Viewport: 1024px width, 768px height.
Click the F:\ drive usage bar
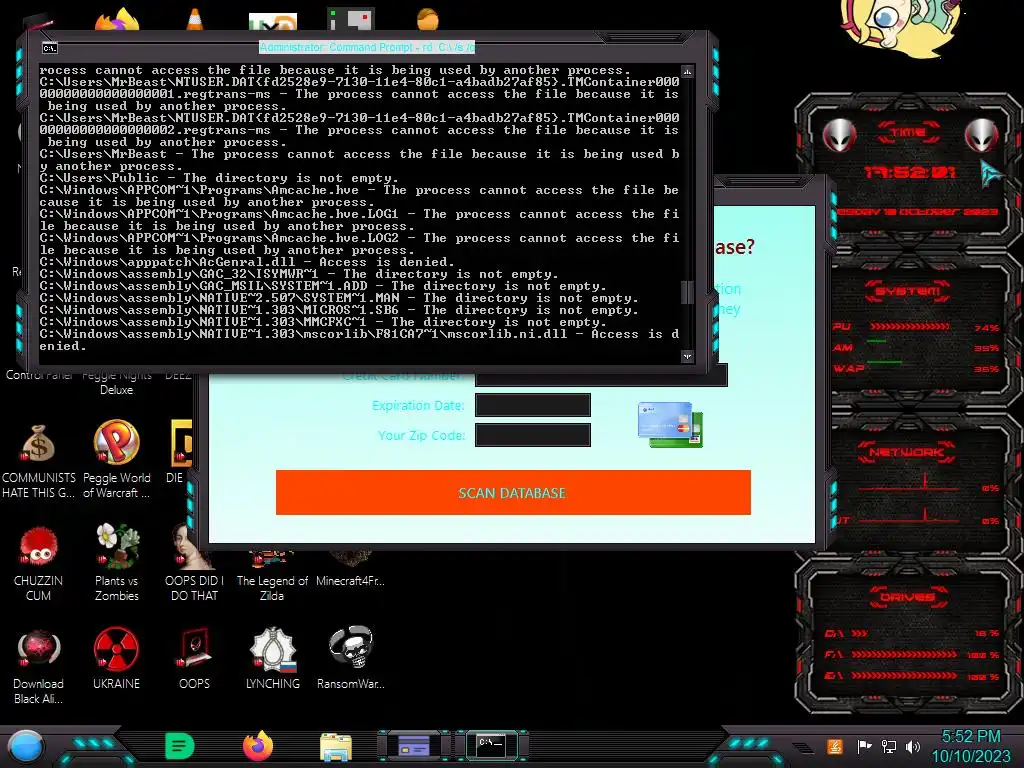904,654
